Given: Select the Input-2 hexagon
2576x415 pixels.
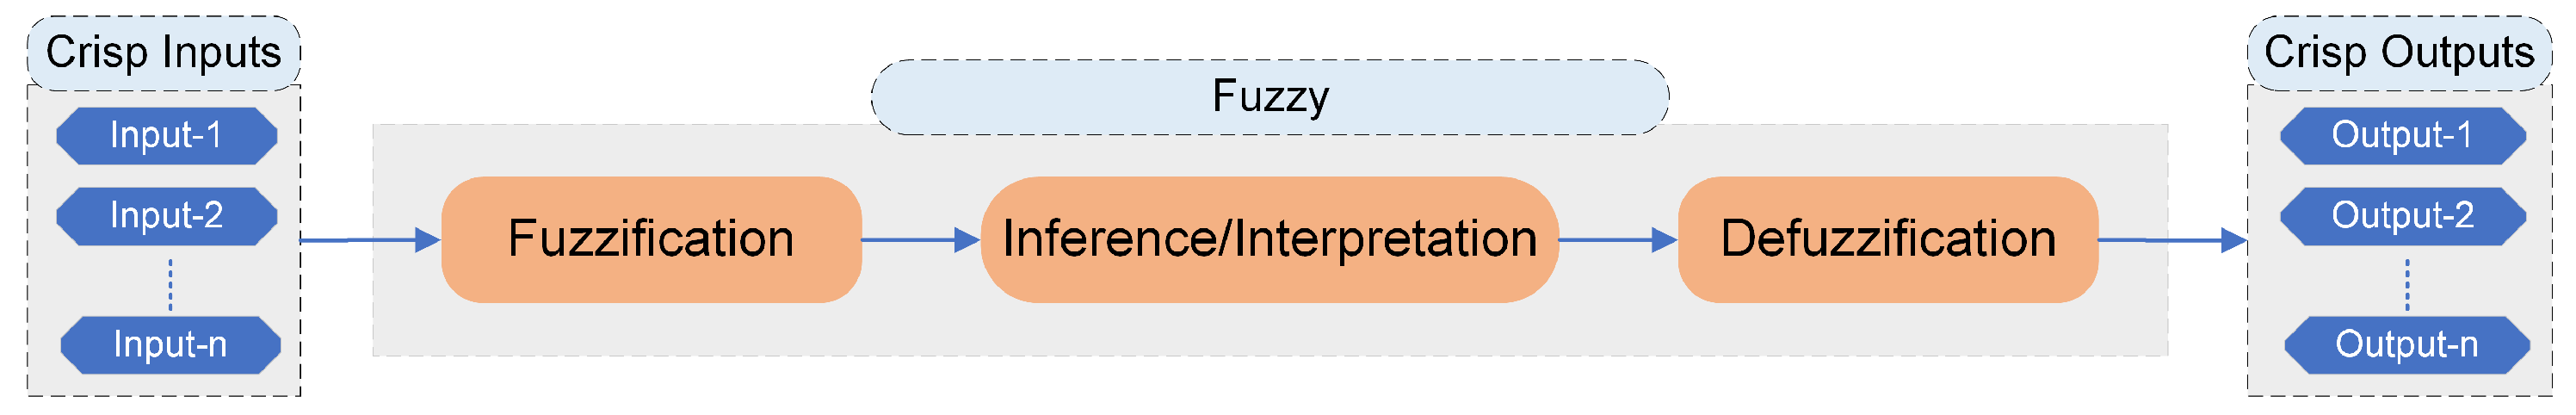Looking at the screenshot, I should [166, 216].
